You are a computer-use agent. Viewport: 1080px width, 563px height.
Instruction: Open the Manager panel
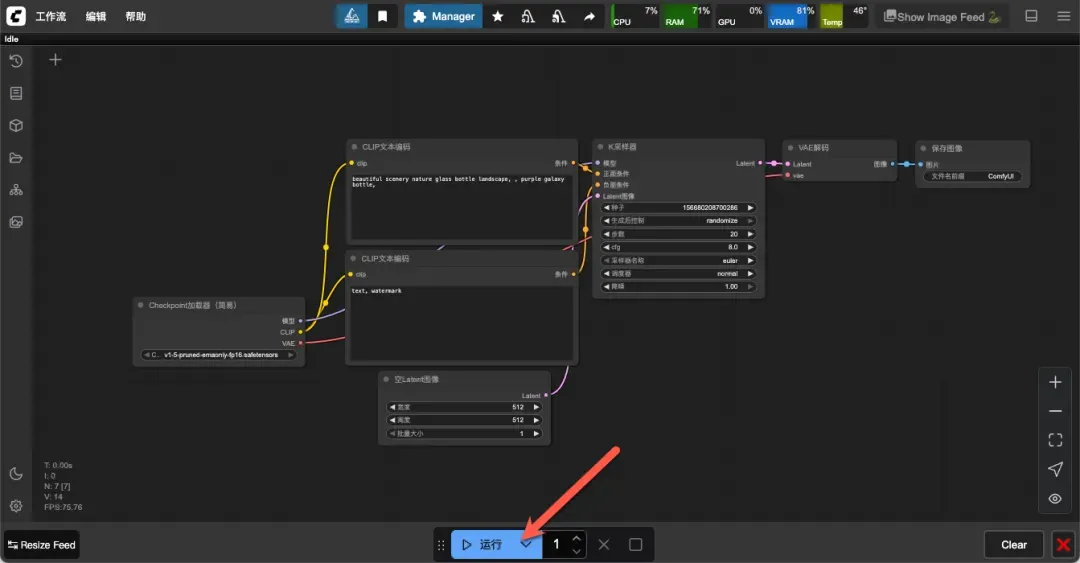(444, 16)
